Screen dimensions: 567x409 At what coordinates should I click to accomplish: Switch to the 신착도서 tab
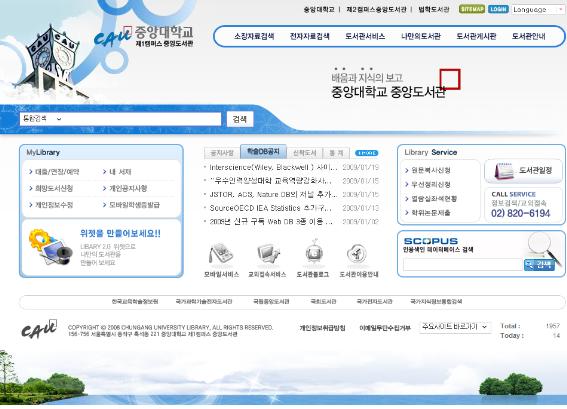[304, 153]
